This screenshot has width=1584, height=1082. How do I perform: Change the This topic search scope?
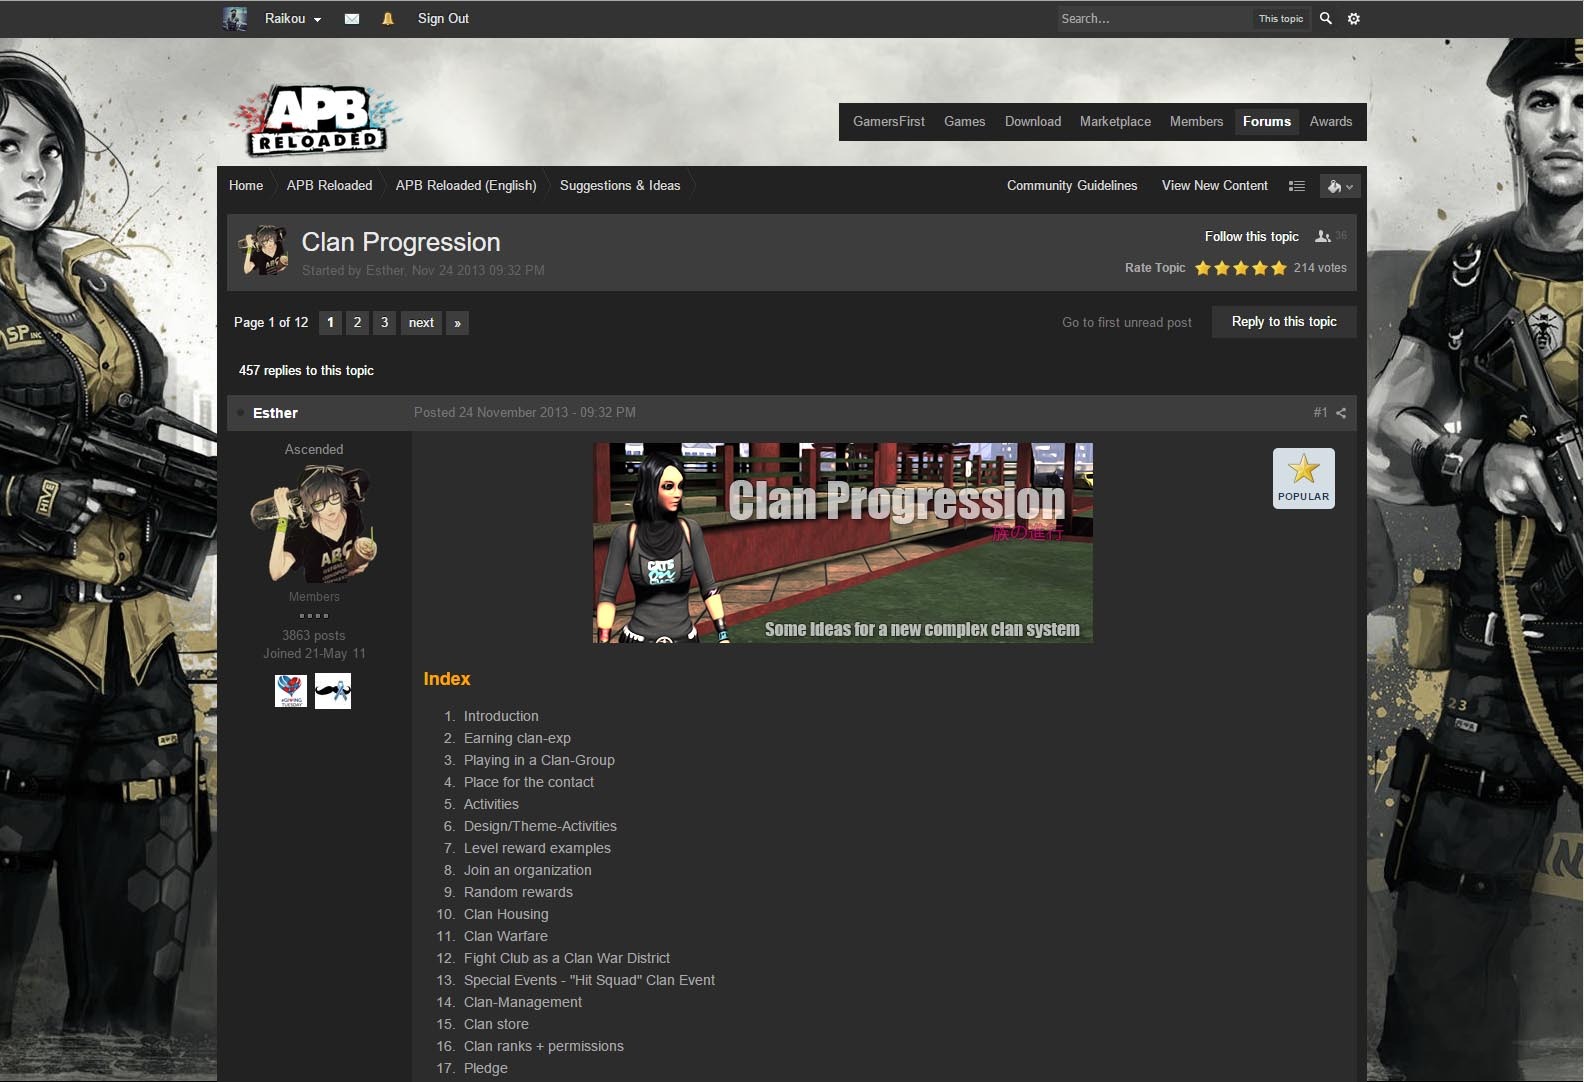1281,18
